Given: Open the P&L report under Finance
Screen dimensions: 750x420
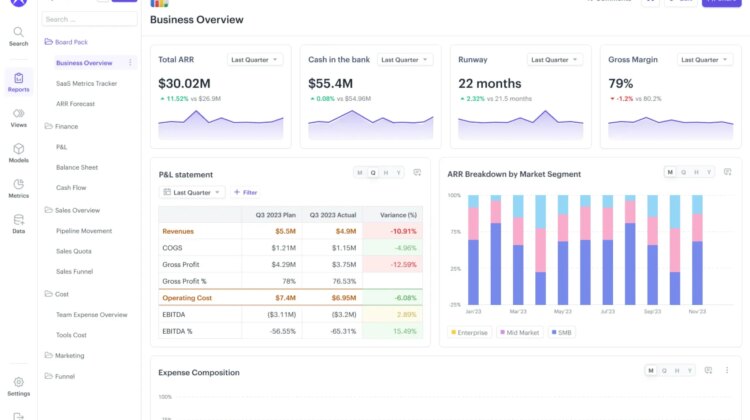Looking at the screenshot, I should coord(62,147).
